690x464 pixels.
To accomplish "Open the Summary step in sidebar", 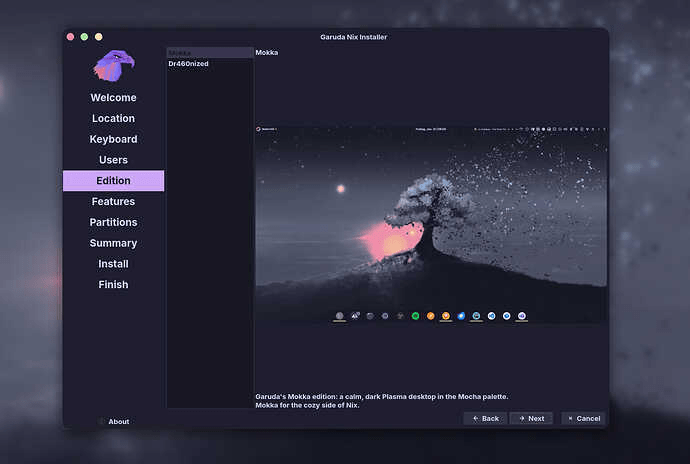I will tap(113, 243).
